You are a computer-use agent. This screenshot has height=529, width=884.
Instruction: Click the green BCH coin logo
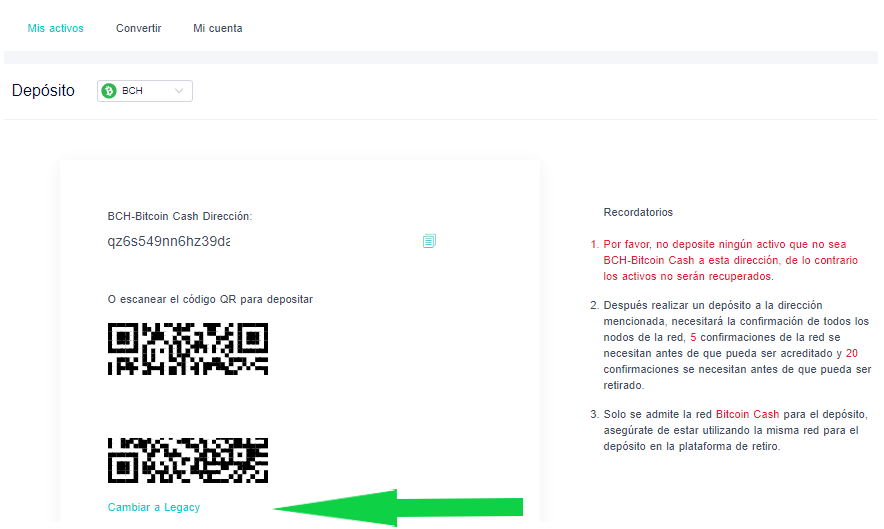pos(109,91)
